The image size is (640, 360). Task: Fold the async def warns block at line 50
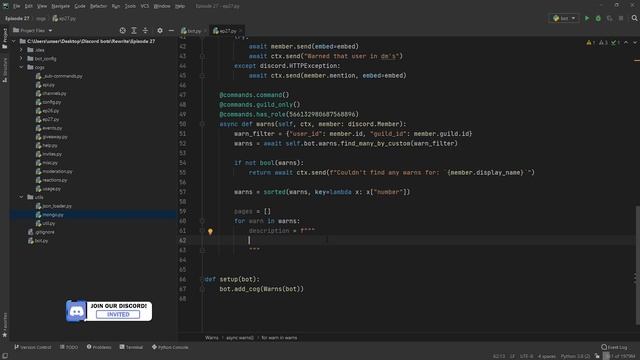tap(202, 124)
